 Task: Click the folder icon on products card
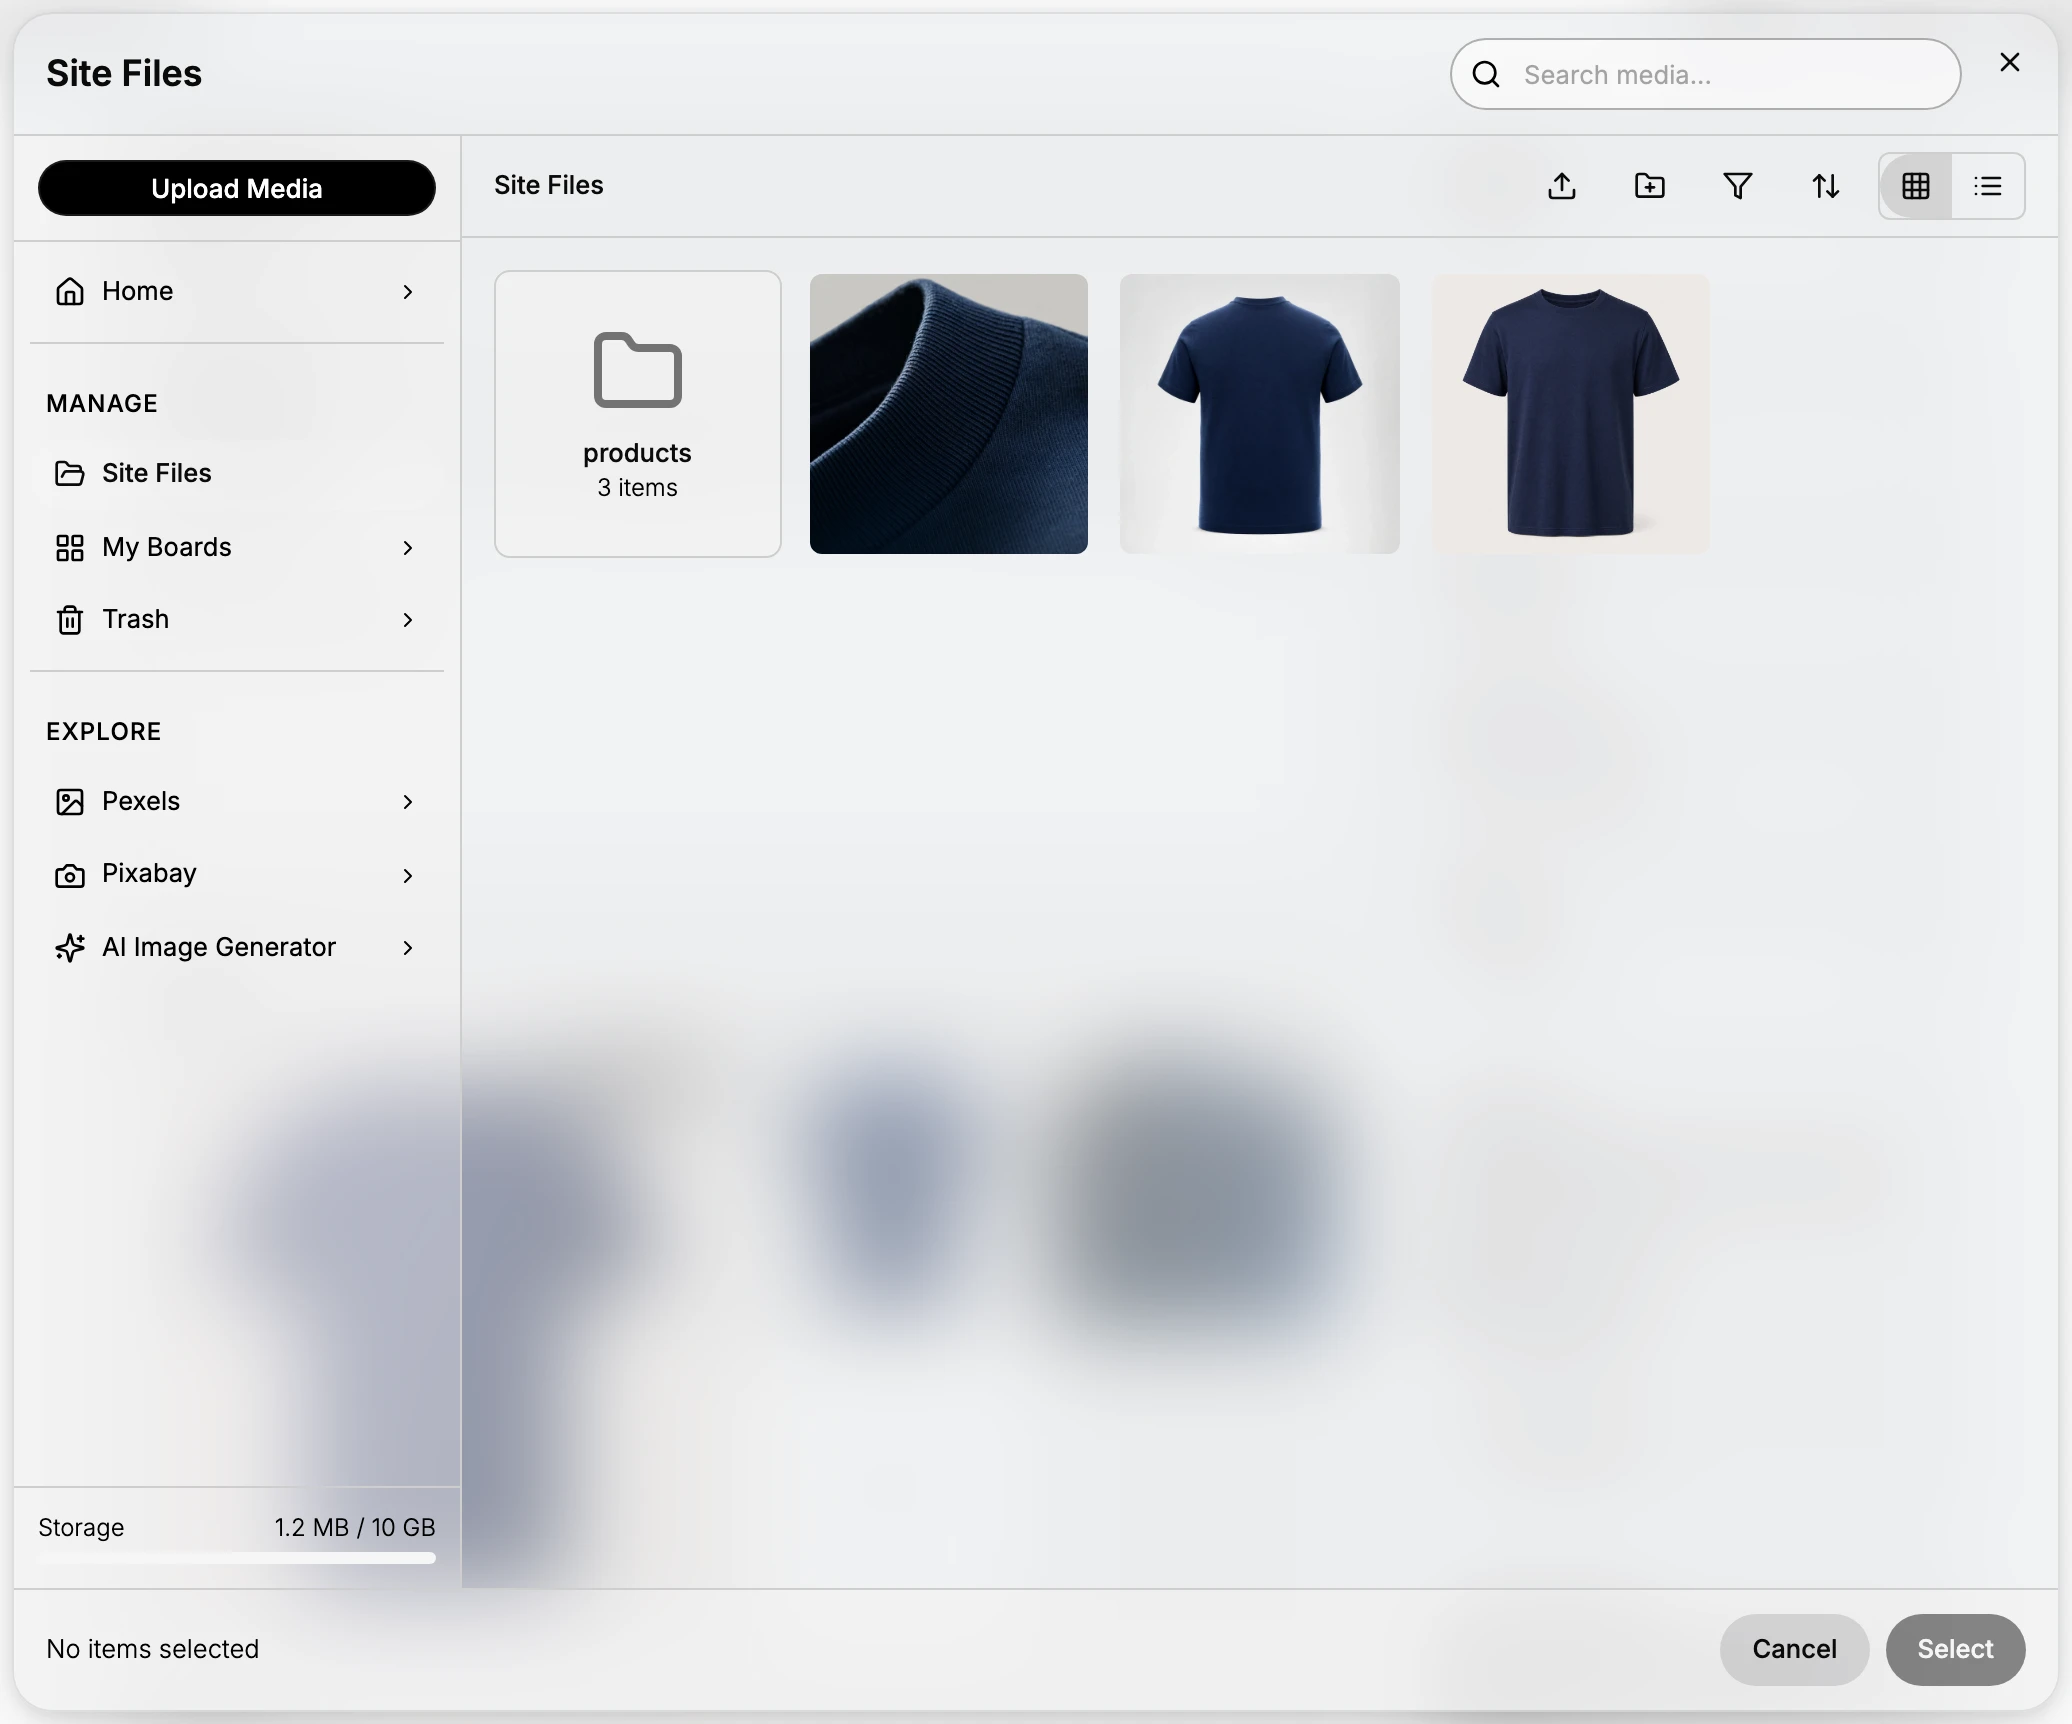638,370
